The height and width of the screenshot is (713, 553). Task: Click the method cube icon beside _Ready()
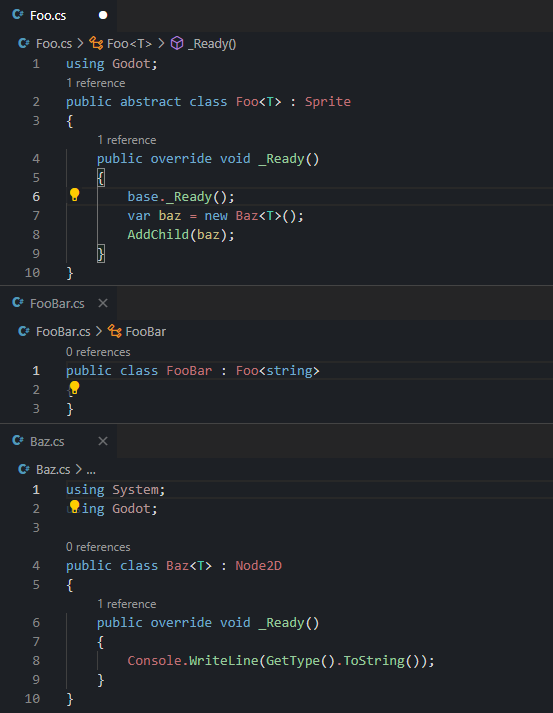tap(177, 44)
